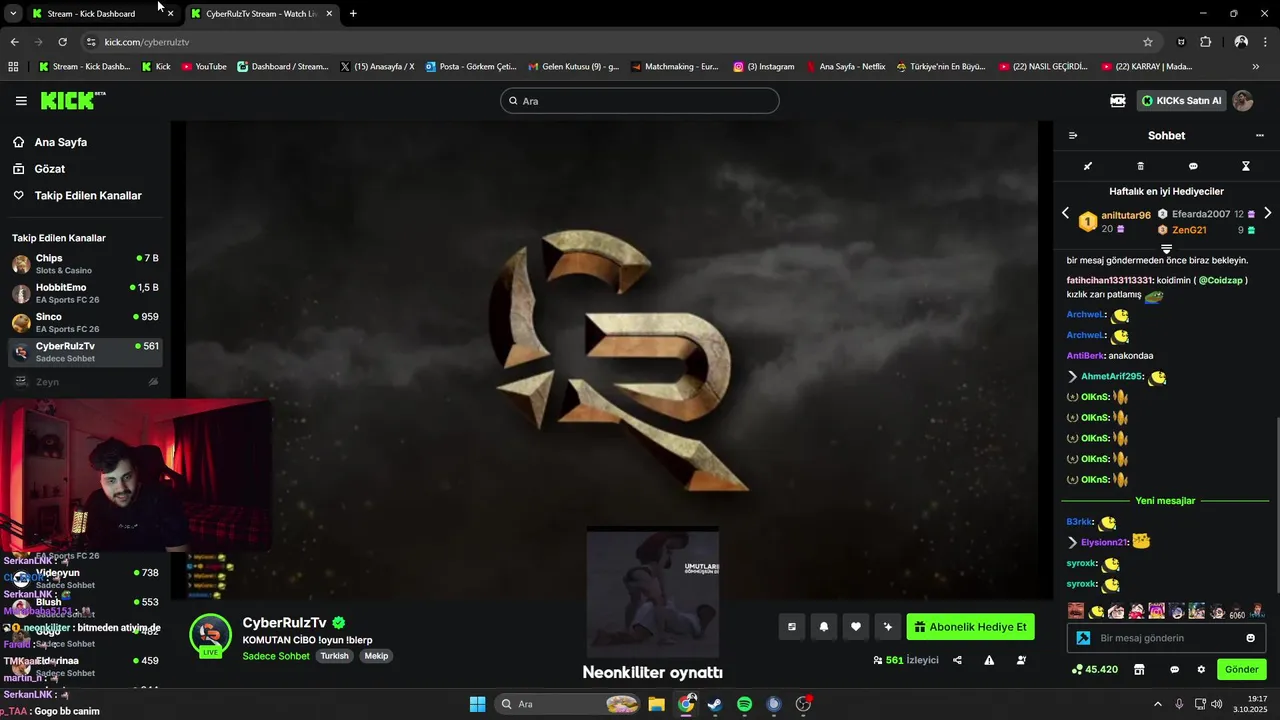Click the speech bubble icon in chat toolbar
Screen dimensions: 1280x720
tap(1193, 166)
